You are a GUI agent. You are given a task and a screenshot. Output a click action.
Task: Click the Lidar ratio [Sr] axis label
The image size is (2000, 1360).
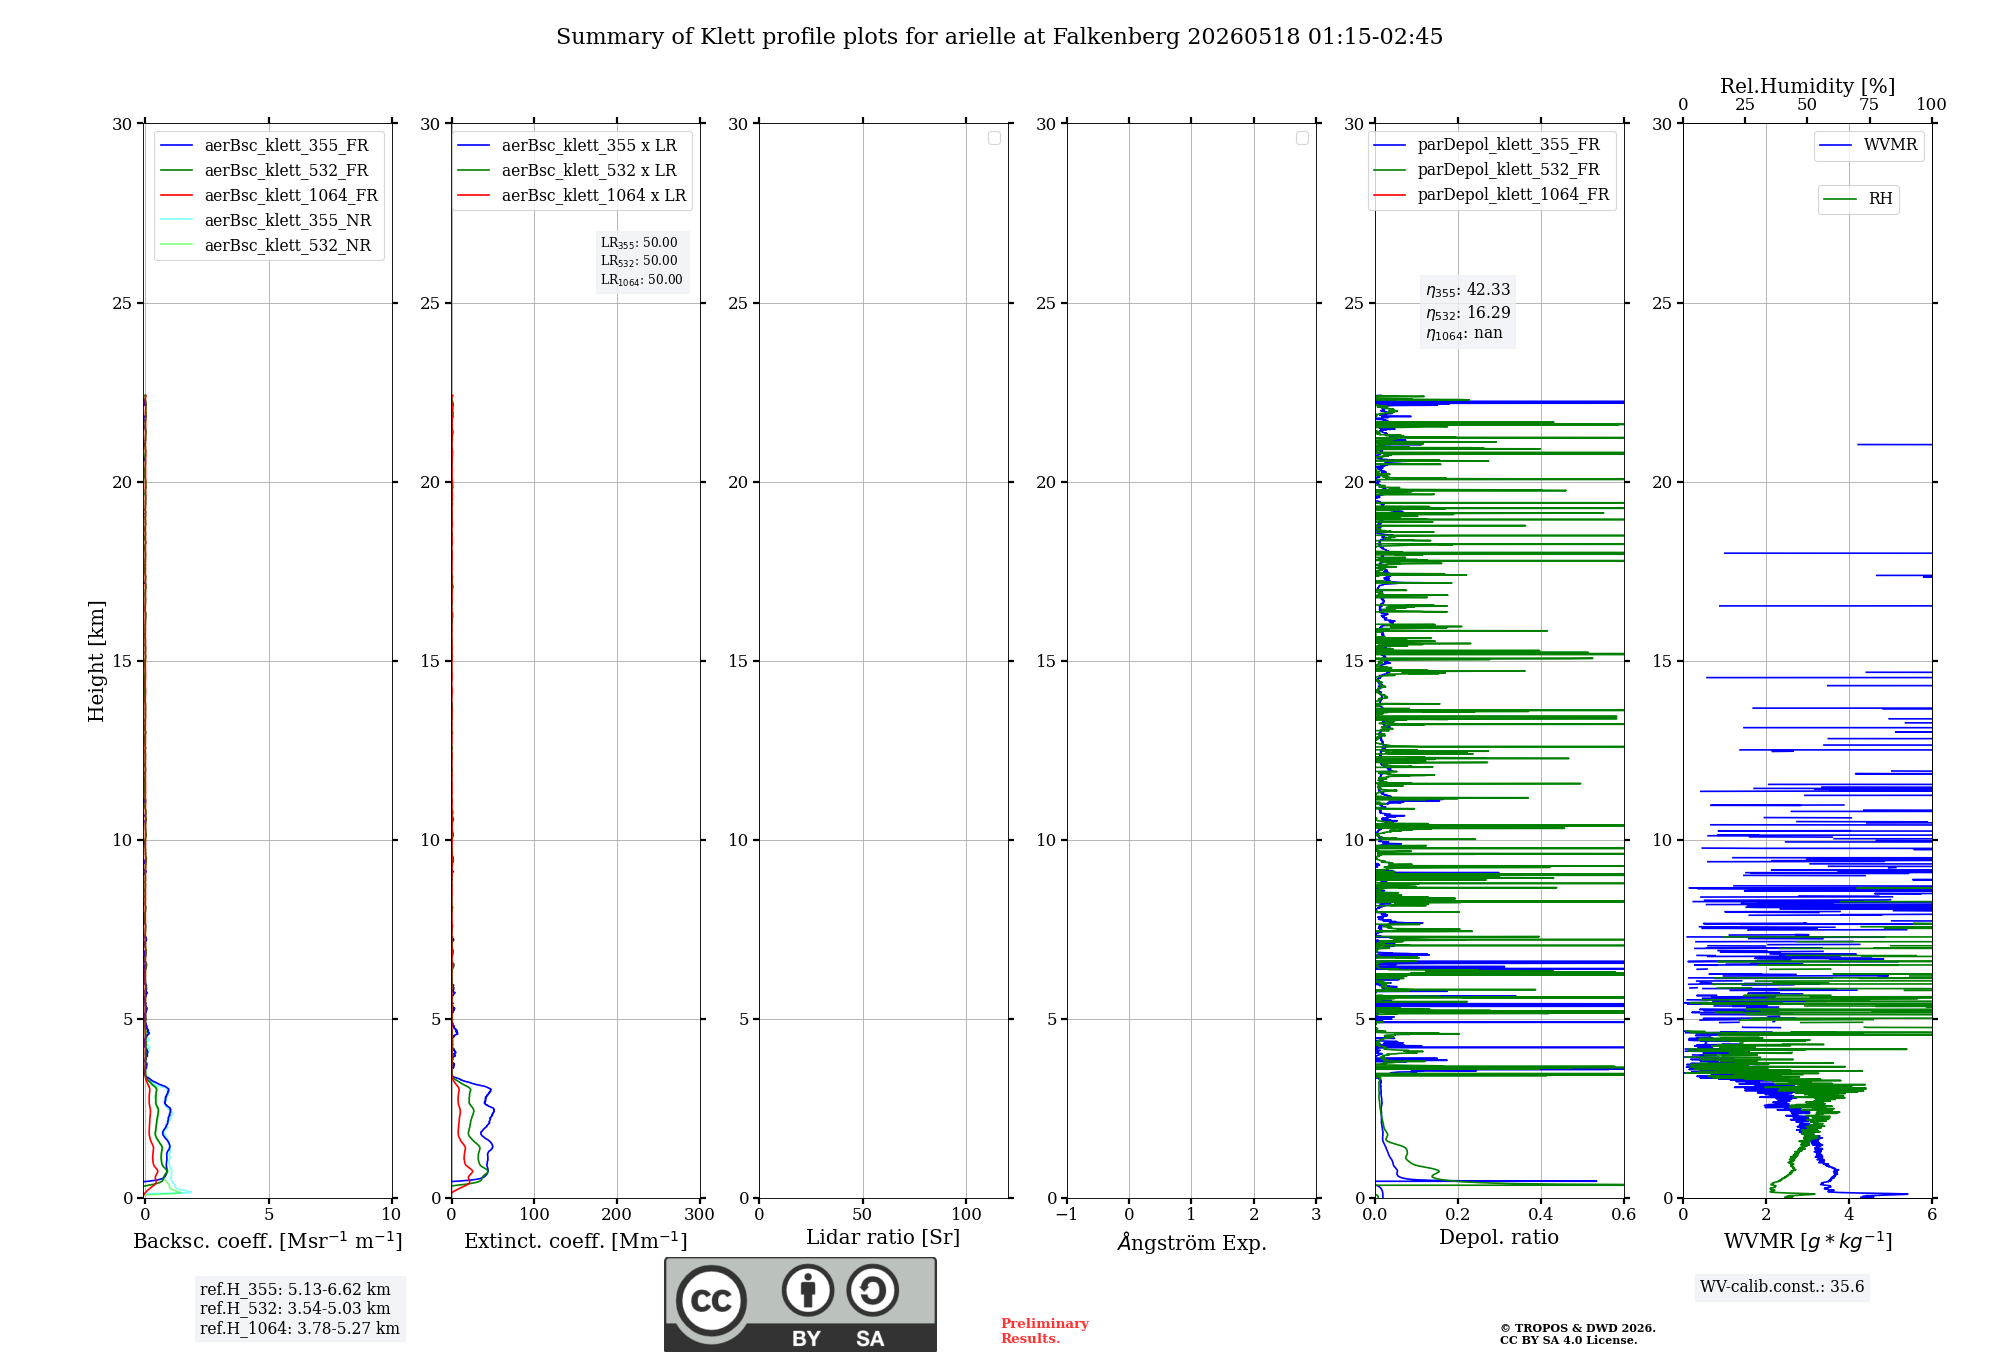pos(883,1238)
